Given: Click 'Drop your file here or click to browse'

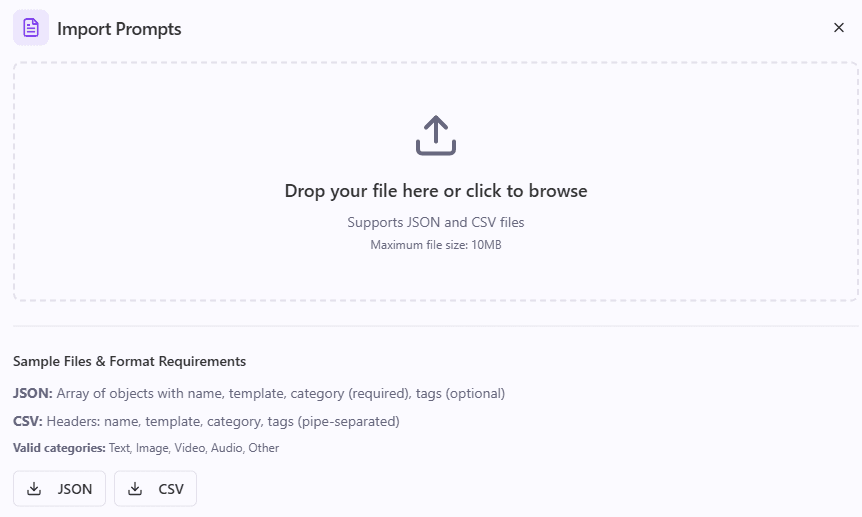Looking at the screenshot, I should [x=435, y=191].
